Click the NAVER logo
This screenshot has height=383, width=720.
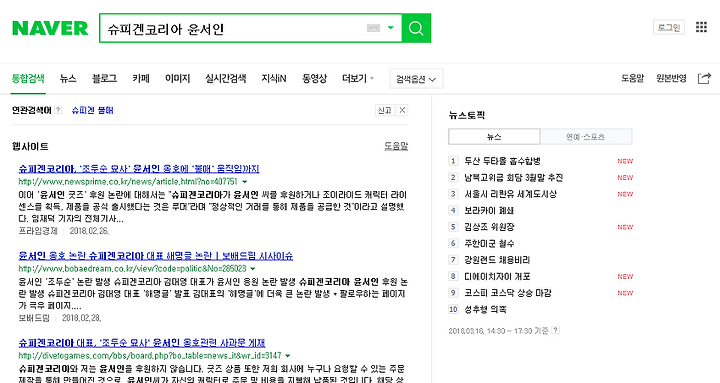pyautogui.click(x=50, y=28)
